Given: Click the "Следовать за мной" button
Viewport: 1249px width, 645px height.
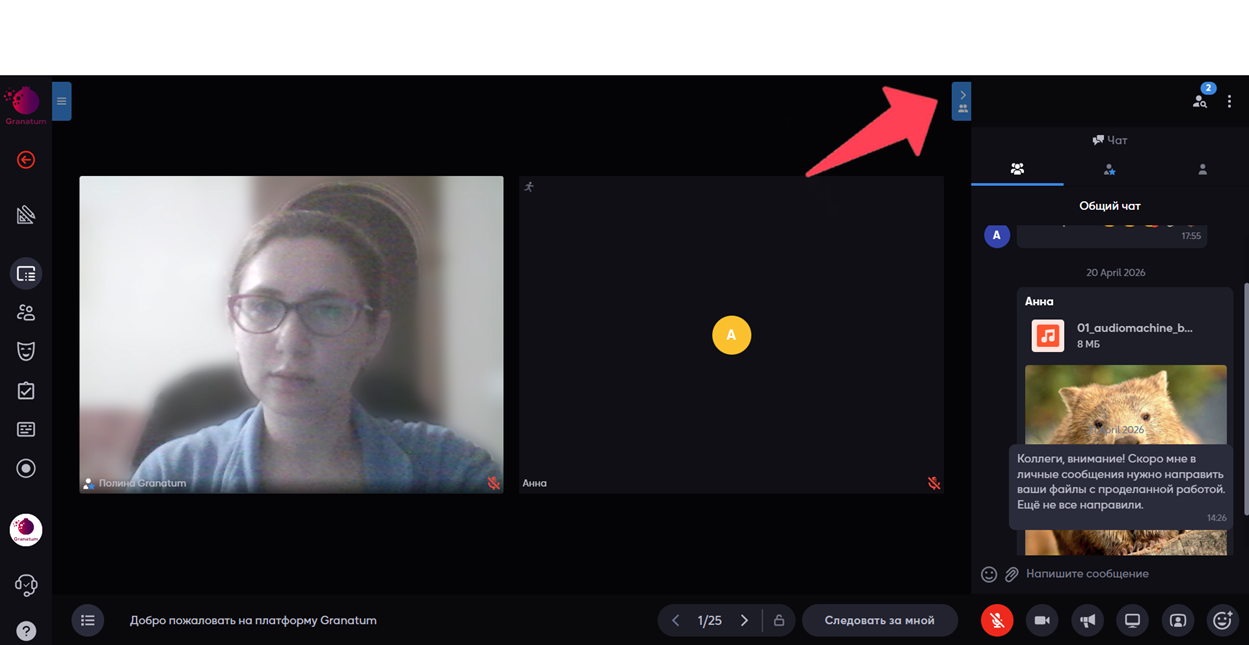Looking at the screenshot, I should pyautogui.click(x=879, y=621).
